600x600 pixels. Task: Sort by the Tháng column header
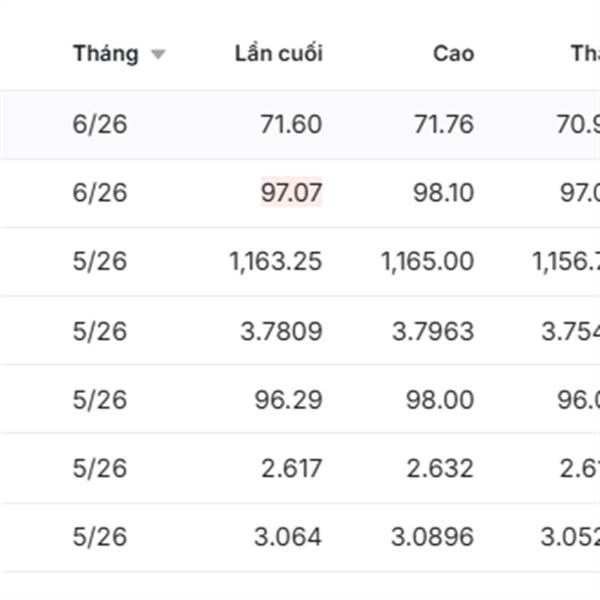pyautogui.click(x=105, y=54)
